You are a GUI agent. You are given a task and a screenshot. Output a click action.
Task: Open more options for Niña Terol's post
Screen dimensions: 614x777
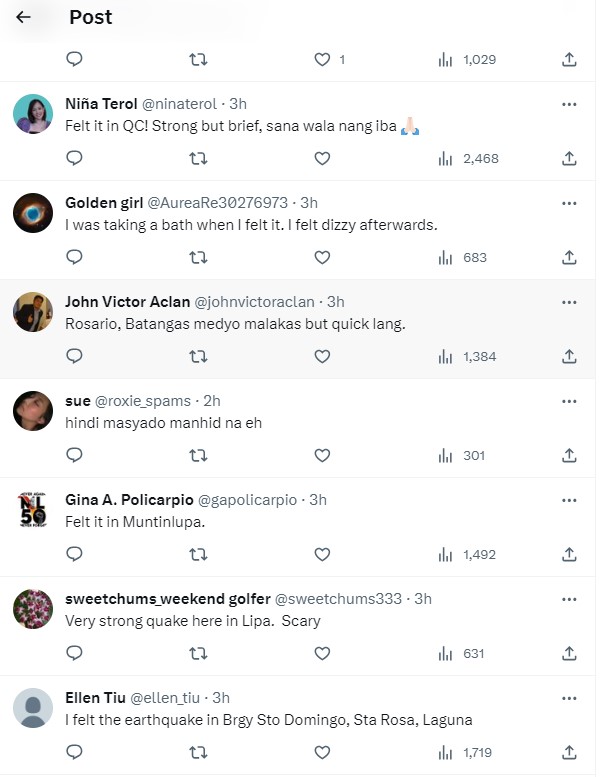coord(569,104)
